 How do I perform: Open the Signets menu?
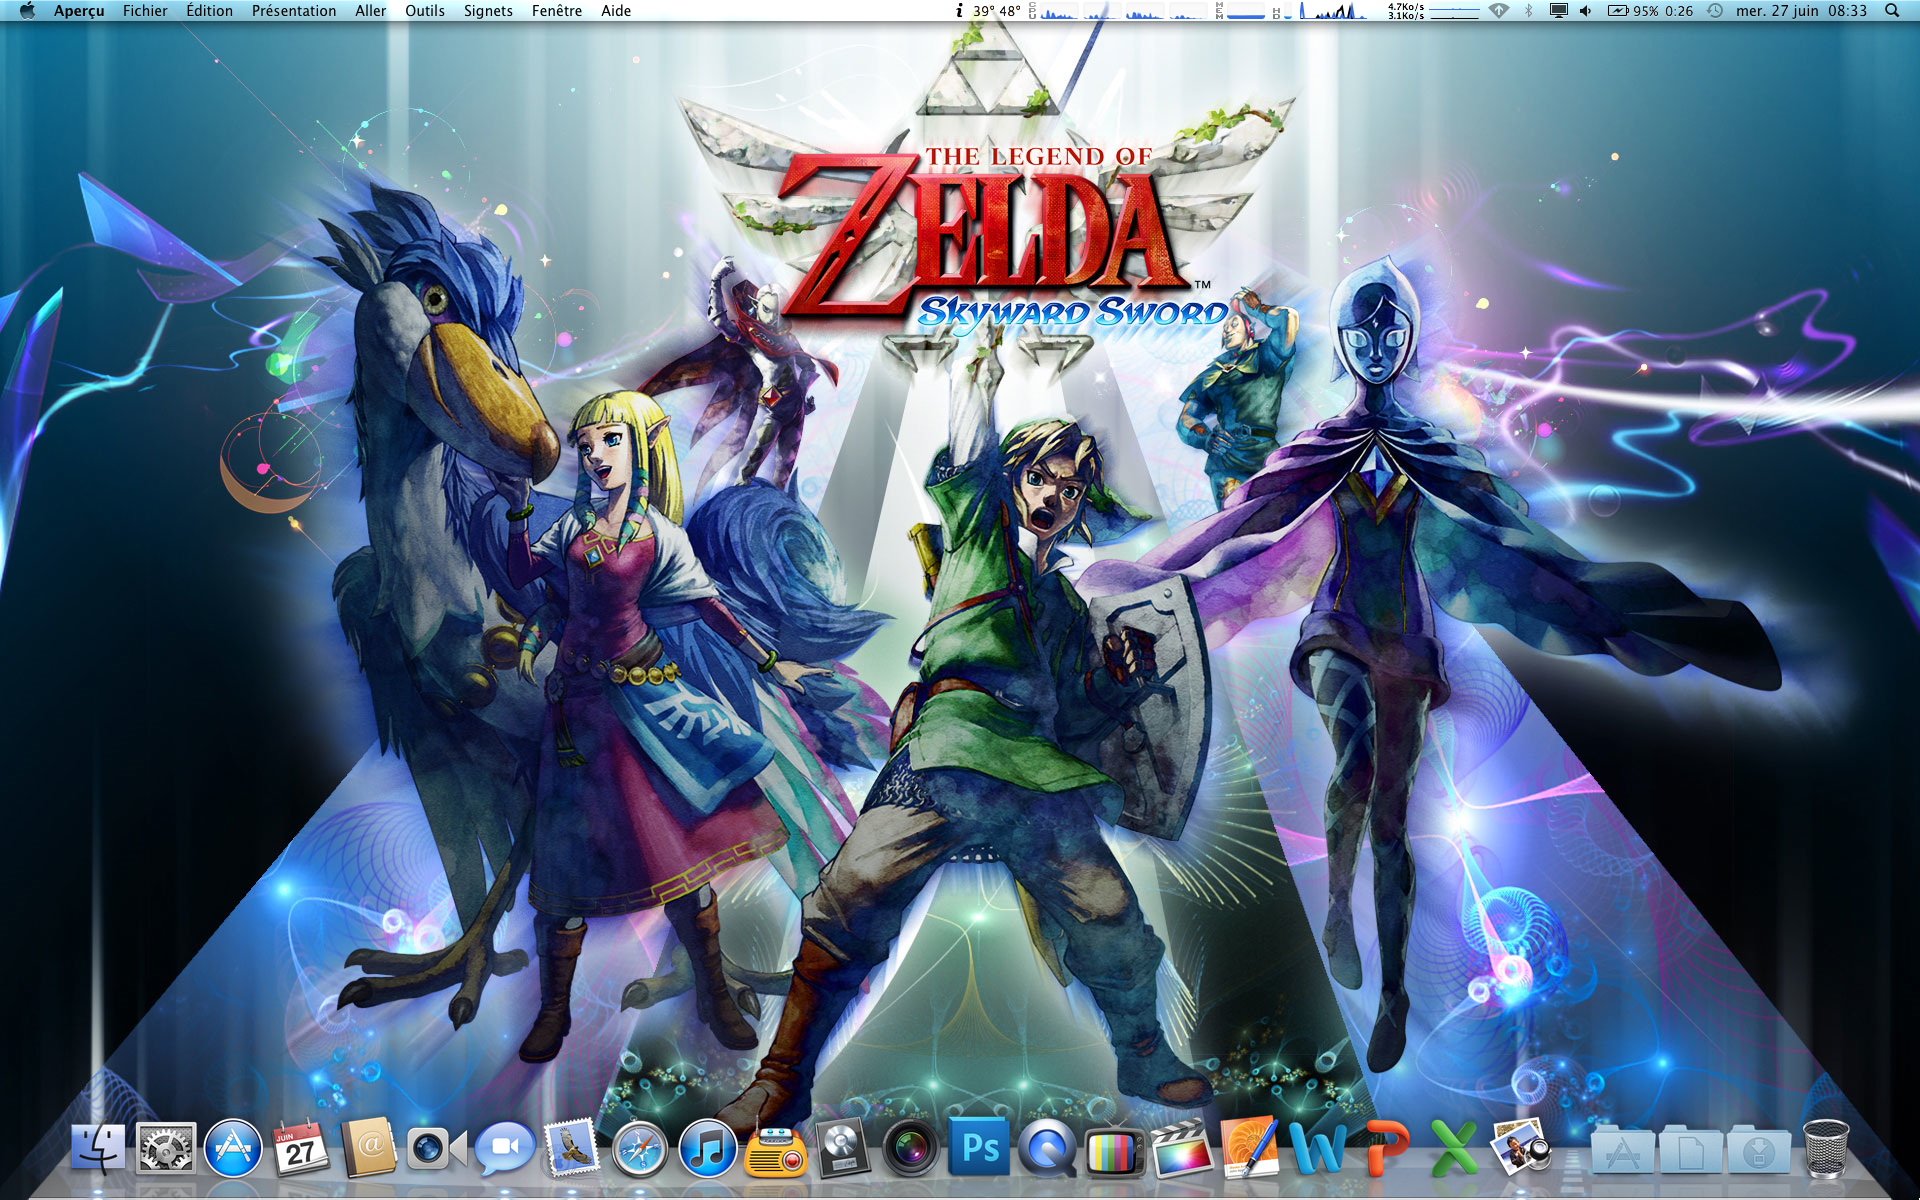click(x=488, y=11)
